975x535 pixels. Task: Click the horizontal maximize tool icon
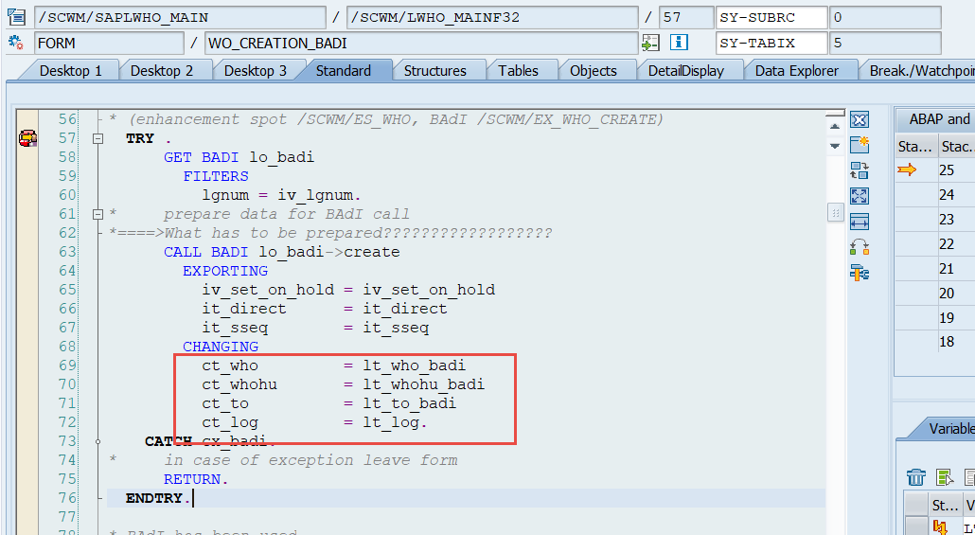click(x=859, y=221)
